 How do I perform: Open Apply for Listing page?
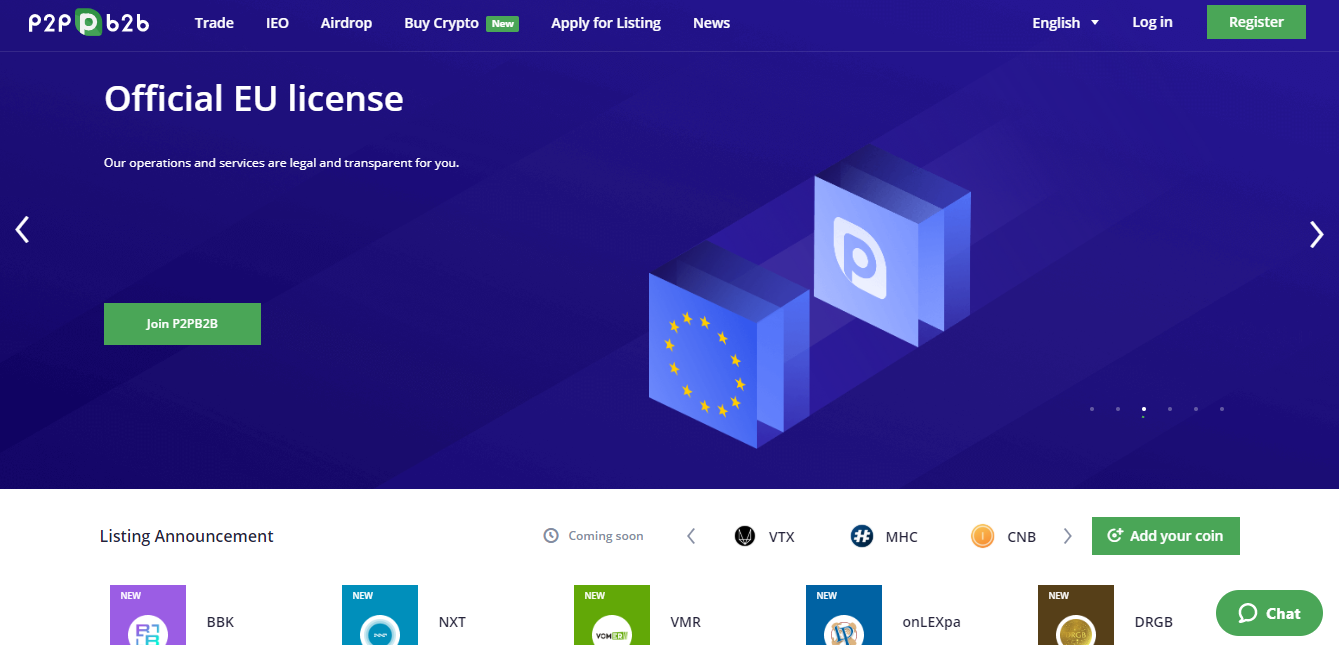pos(606,23)
